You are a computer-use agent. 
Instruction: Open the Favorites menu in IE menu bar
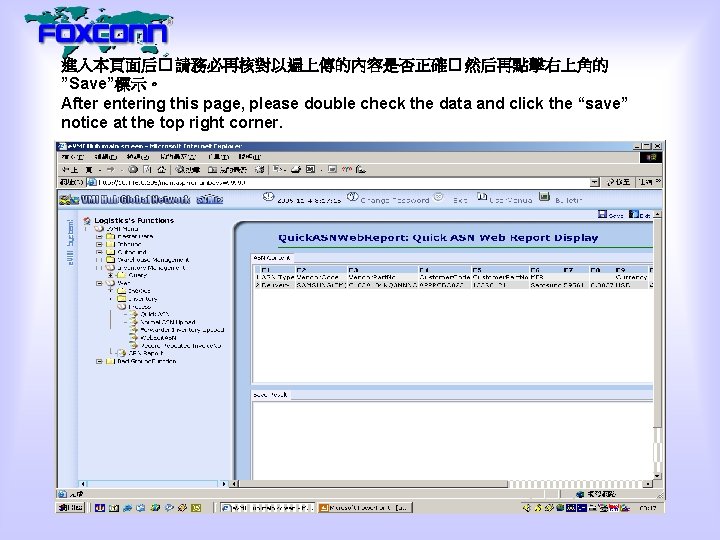tap(178, 157)
